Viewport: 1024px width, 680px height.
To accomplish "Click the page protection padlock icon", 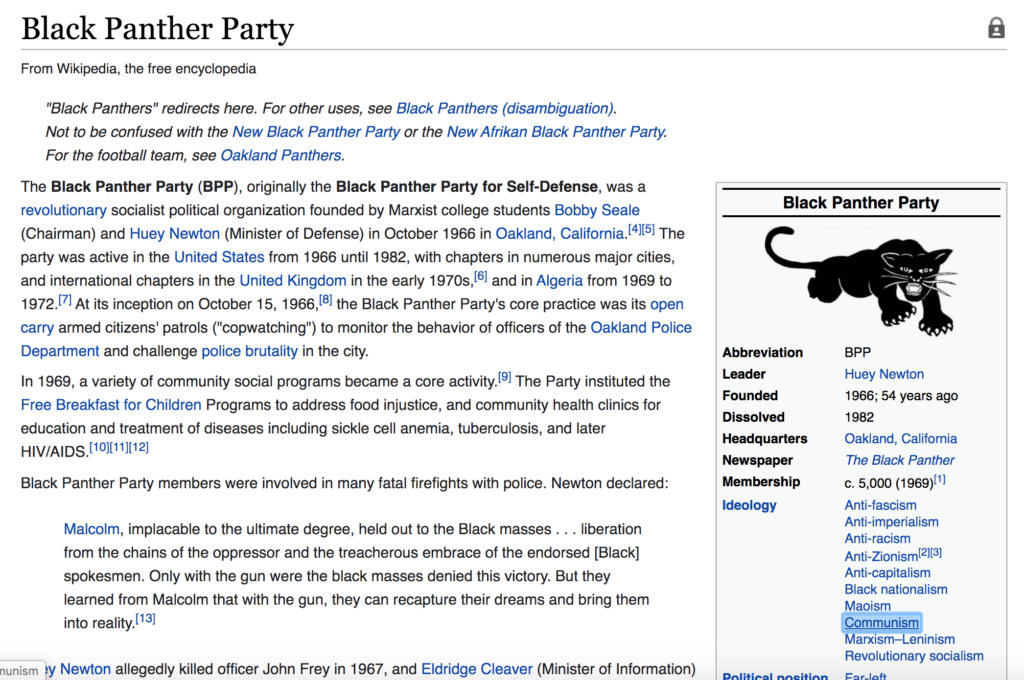I will point(996,29).
